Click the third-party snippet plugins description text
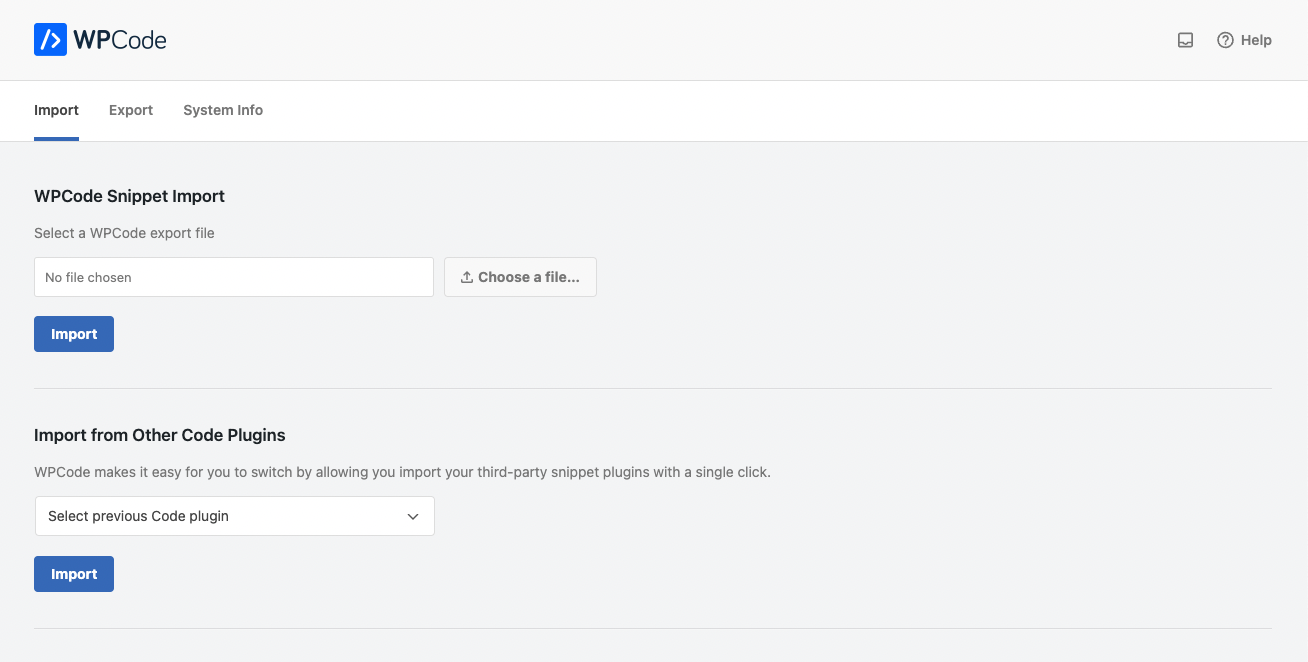This screenshot has width=1308, height=662. (x=402, y=472)
